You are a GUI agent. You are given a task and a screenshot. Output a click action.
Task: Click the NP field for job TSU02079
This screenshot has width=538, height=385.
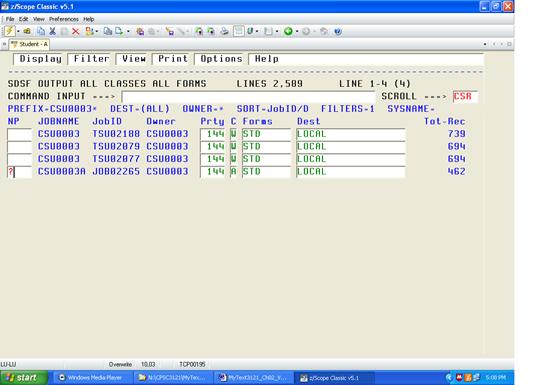tap(19, 147)
